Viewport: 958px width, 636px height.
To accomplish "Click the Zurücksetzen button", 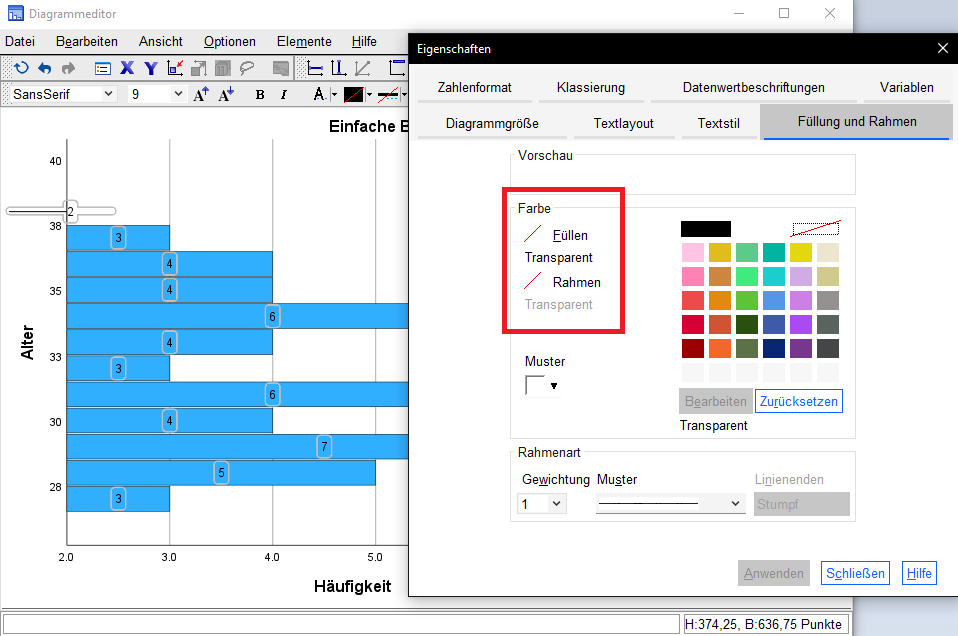I will click(x=798, y=400).
